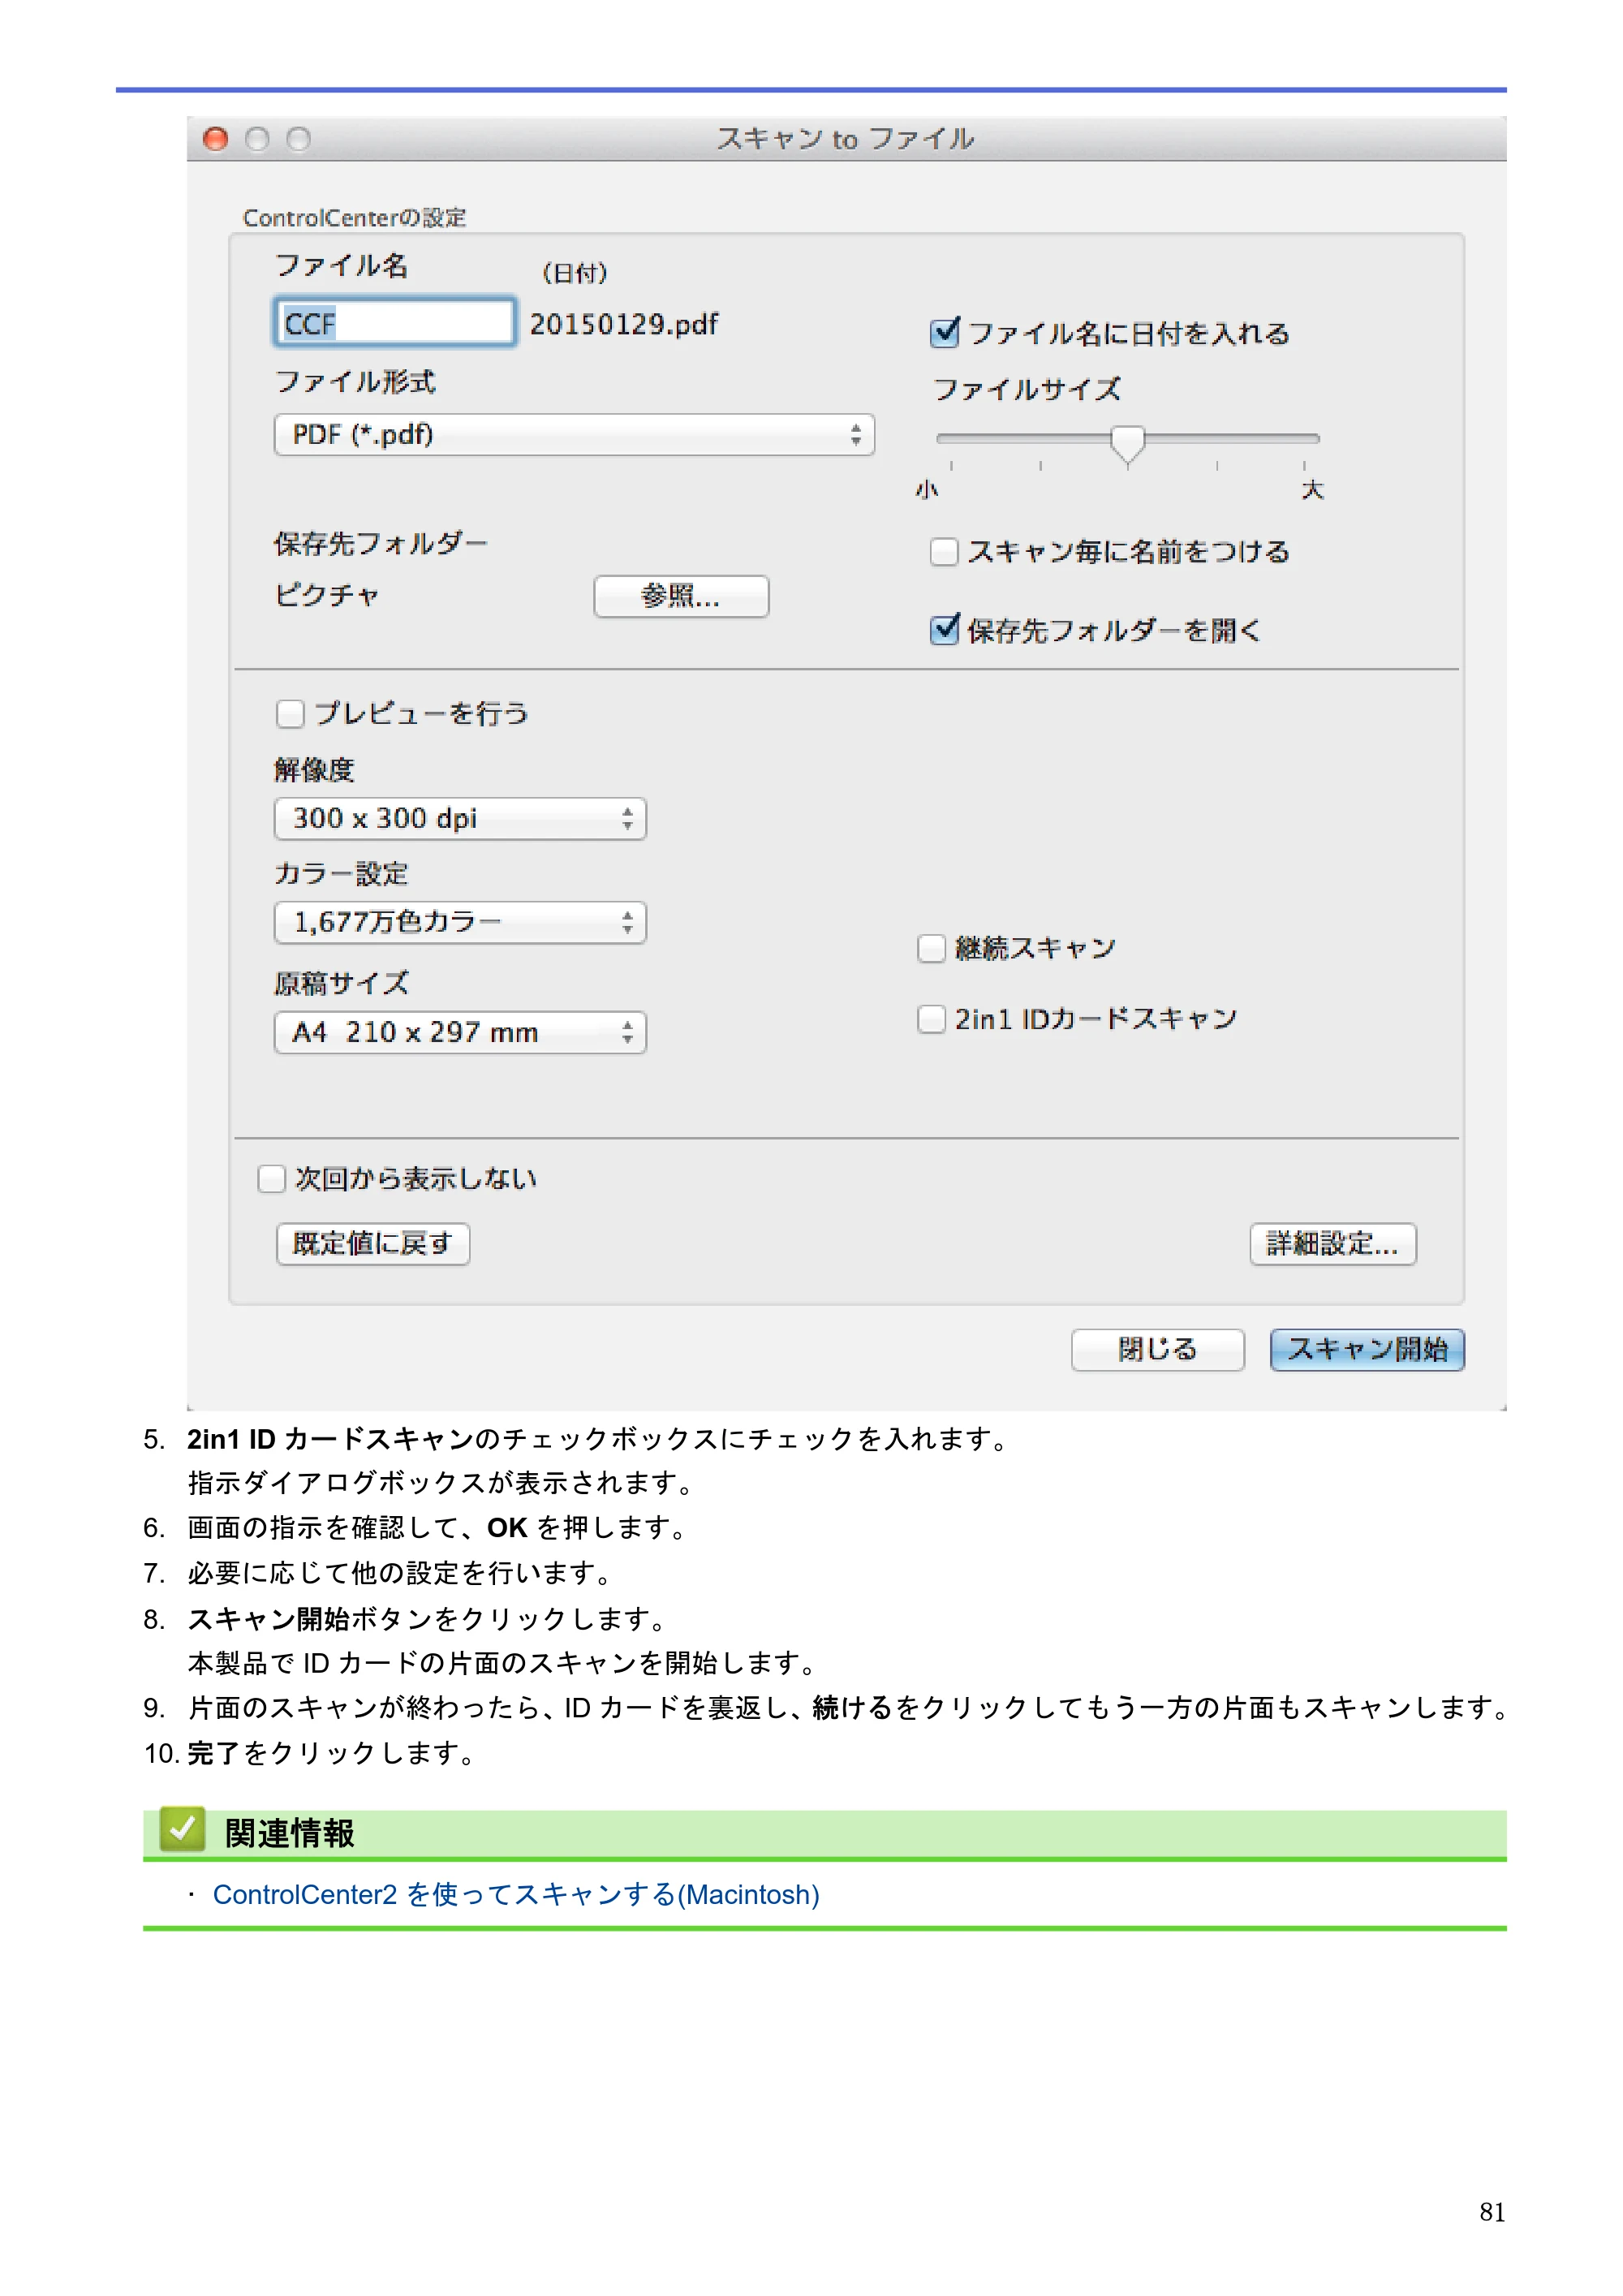Click the 関連情報 green checkmark icon

[x=182, y=1829]
